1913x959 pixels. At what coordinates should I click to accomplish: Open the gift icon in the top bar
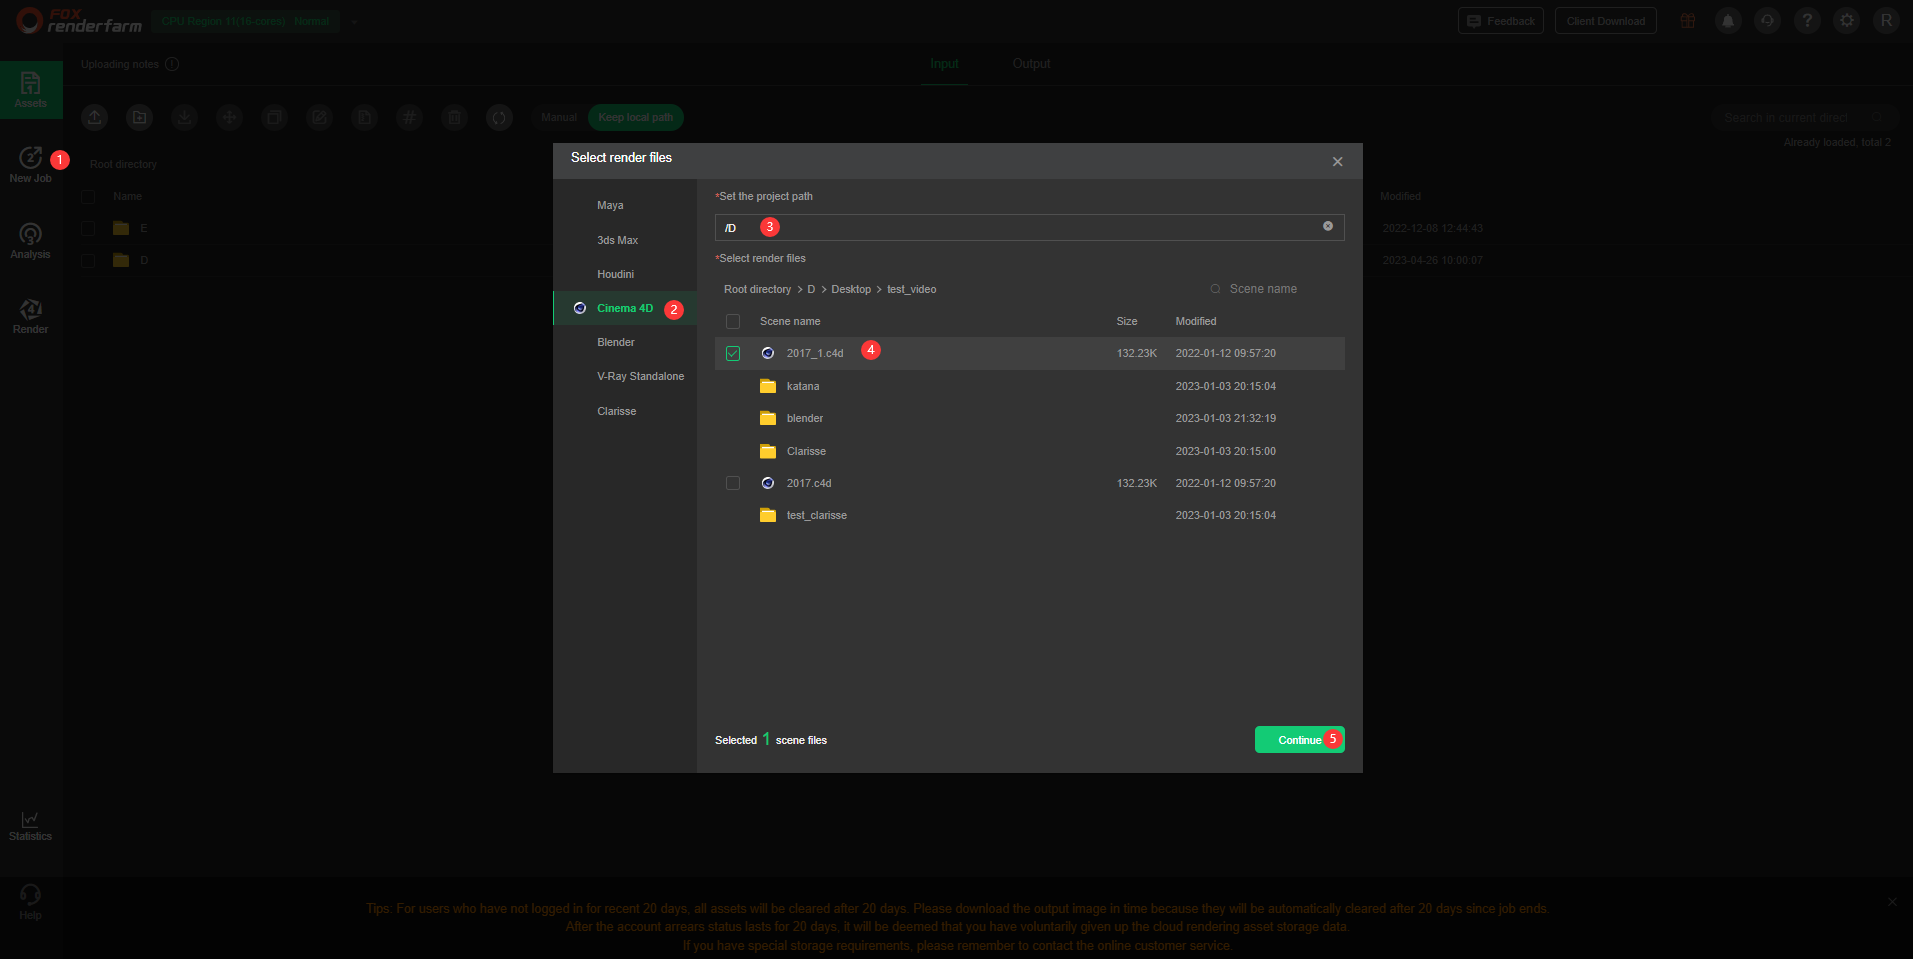click(1688, 21)
